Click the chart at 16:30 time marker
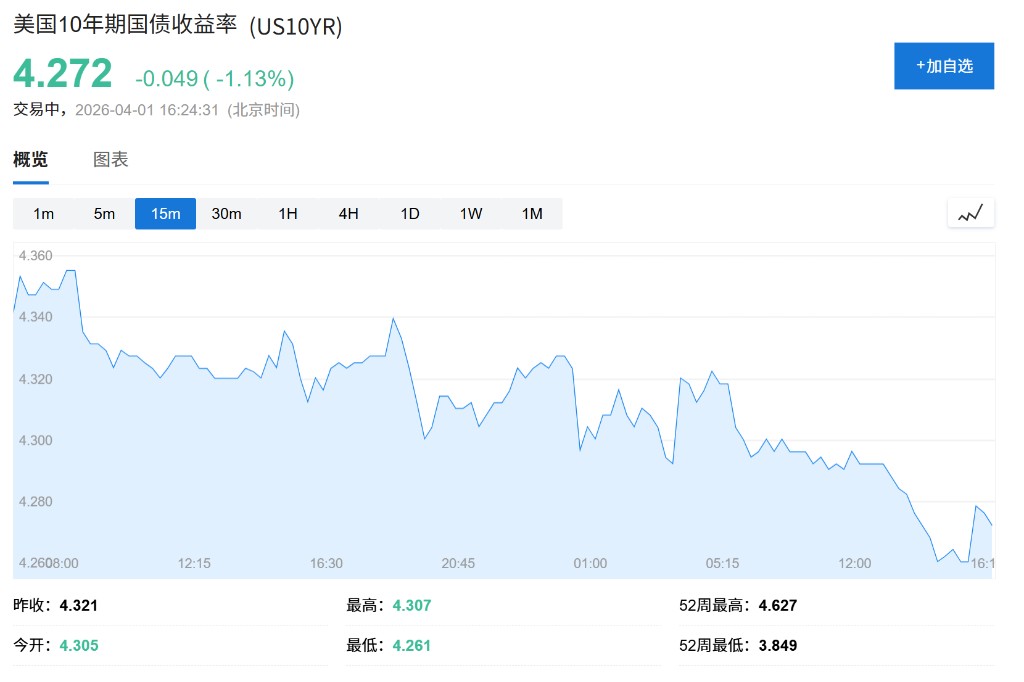 coord(326,563)
